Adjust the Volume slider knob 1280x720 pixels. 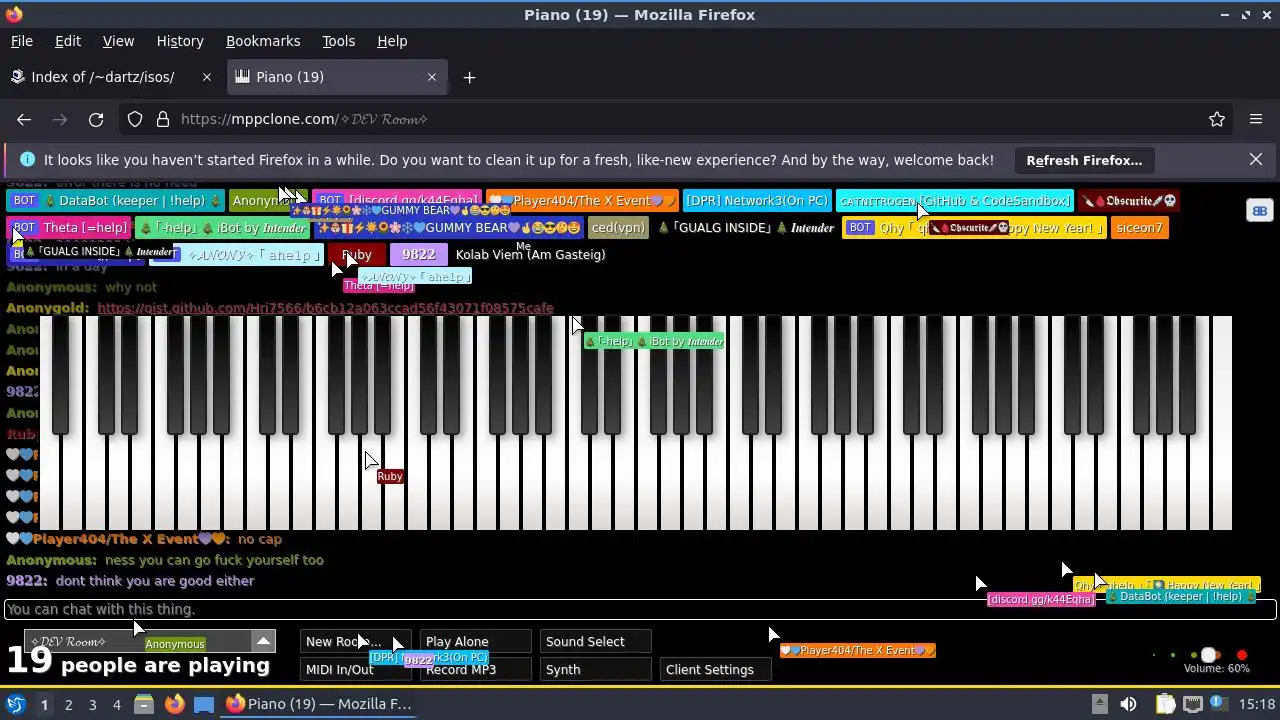(x=1209, y=655)
